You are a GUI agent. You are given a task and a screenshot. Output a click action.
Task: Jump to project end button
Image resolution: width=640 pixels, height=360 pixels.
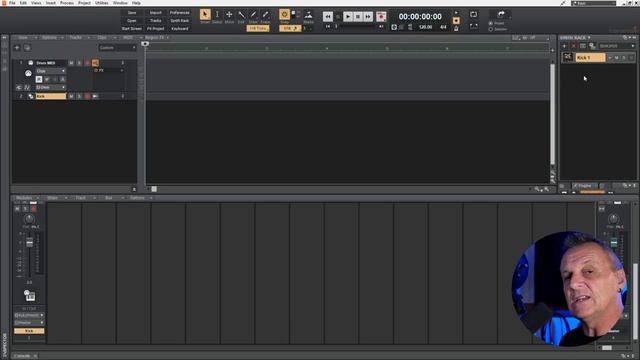tap(381, 27)
